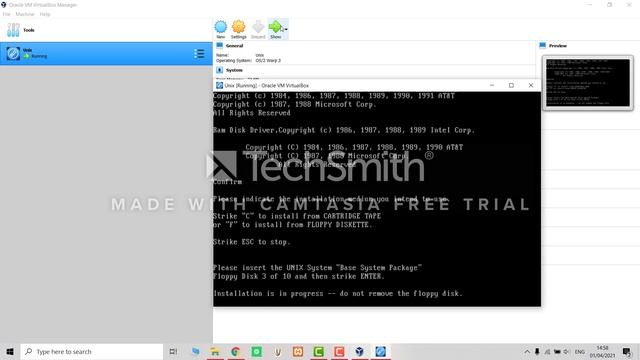Click the taskbar search box
The height and width of the screenshot is (360, 640).
92,351
